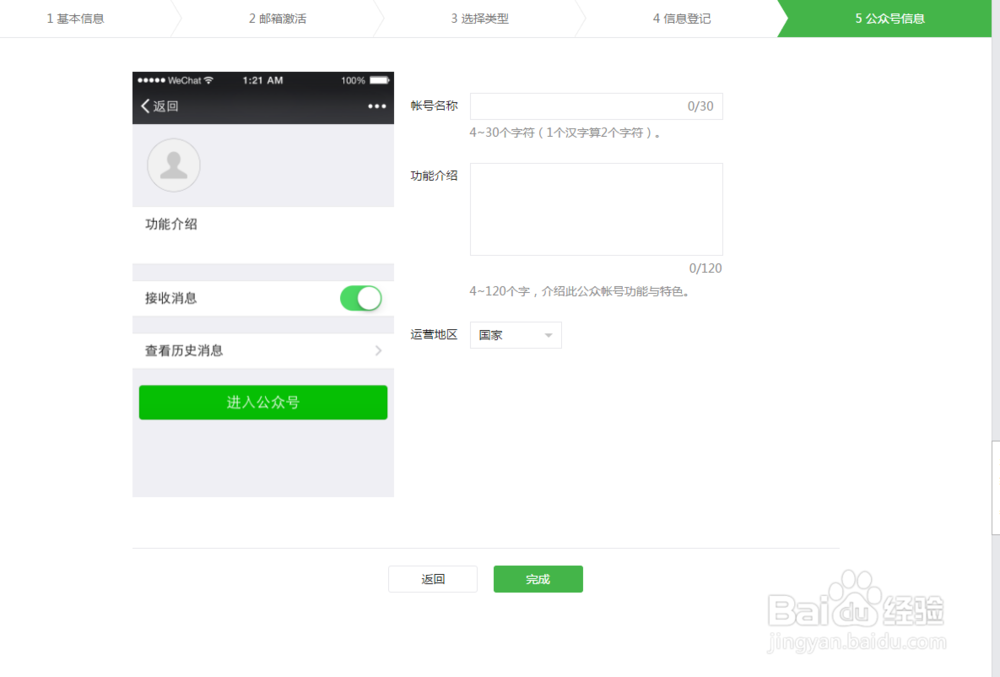
Task: Disable the 接收消息 message toggle
Action: pyautogui.click(x=360, y=298)
